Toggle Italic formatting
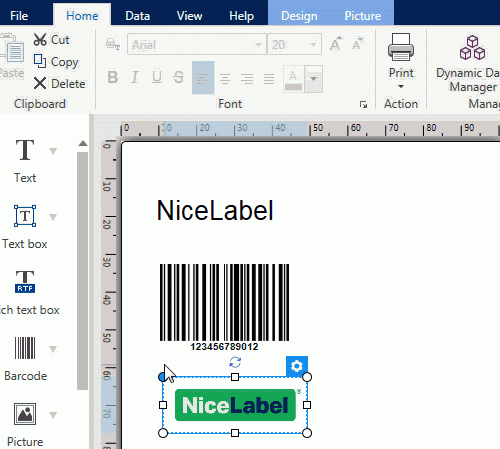The height and width of the screenshot is (449, 500). pyautogui.click(x=135, y=77)
